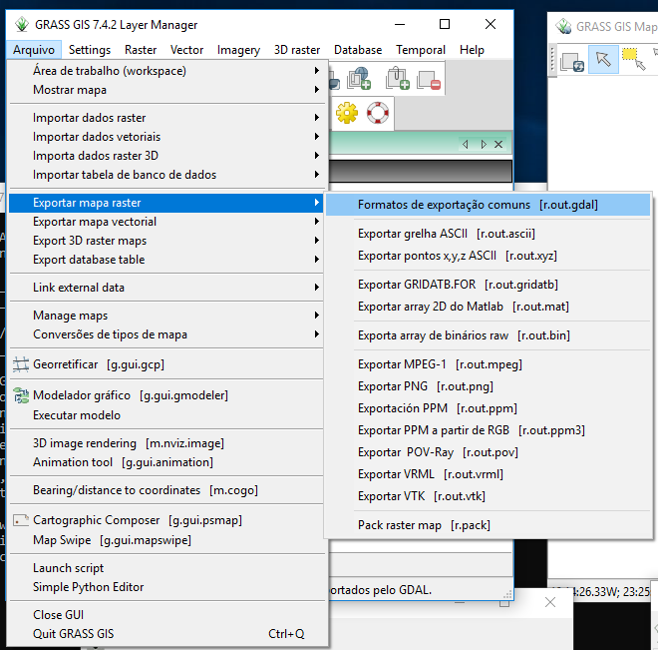Click the left tab scroll arrow

(465, 145)
